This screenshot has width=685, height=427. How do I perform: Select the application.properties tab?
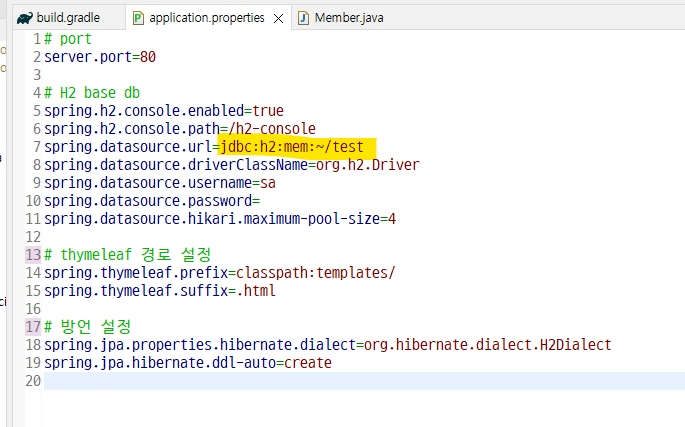(x=207, y=18)
